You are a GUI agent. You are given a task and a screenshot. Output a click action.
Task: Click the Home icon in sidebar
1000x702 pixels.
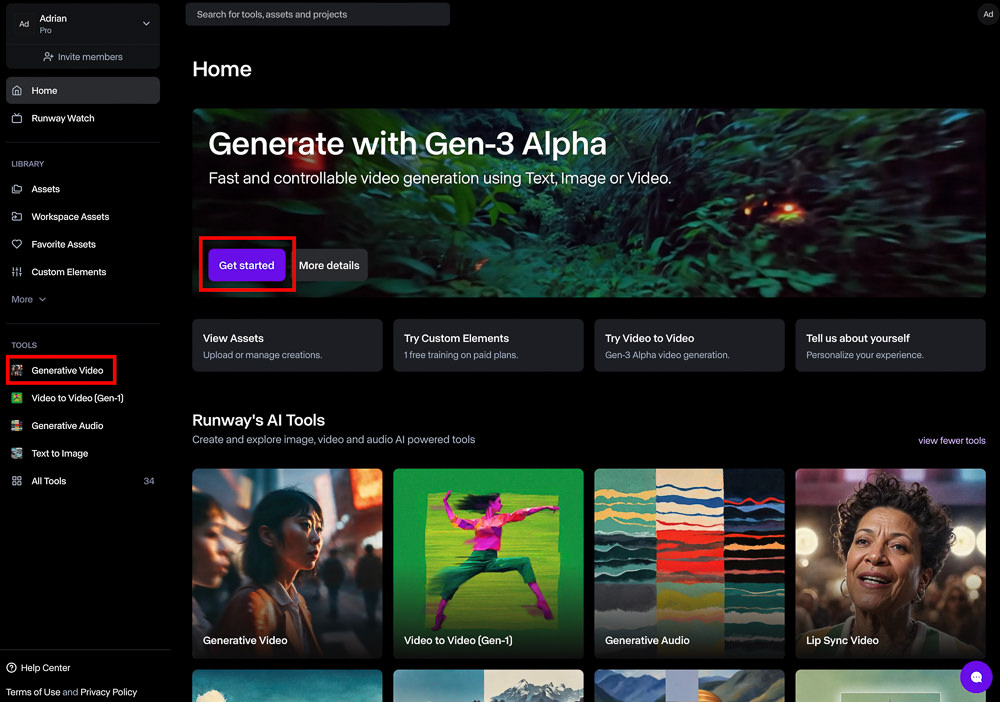(x=17, y=91)
